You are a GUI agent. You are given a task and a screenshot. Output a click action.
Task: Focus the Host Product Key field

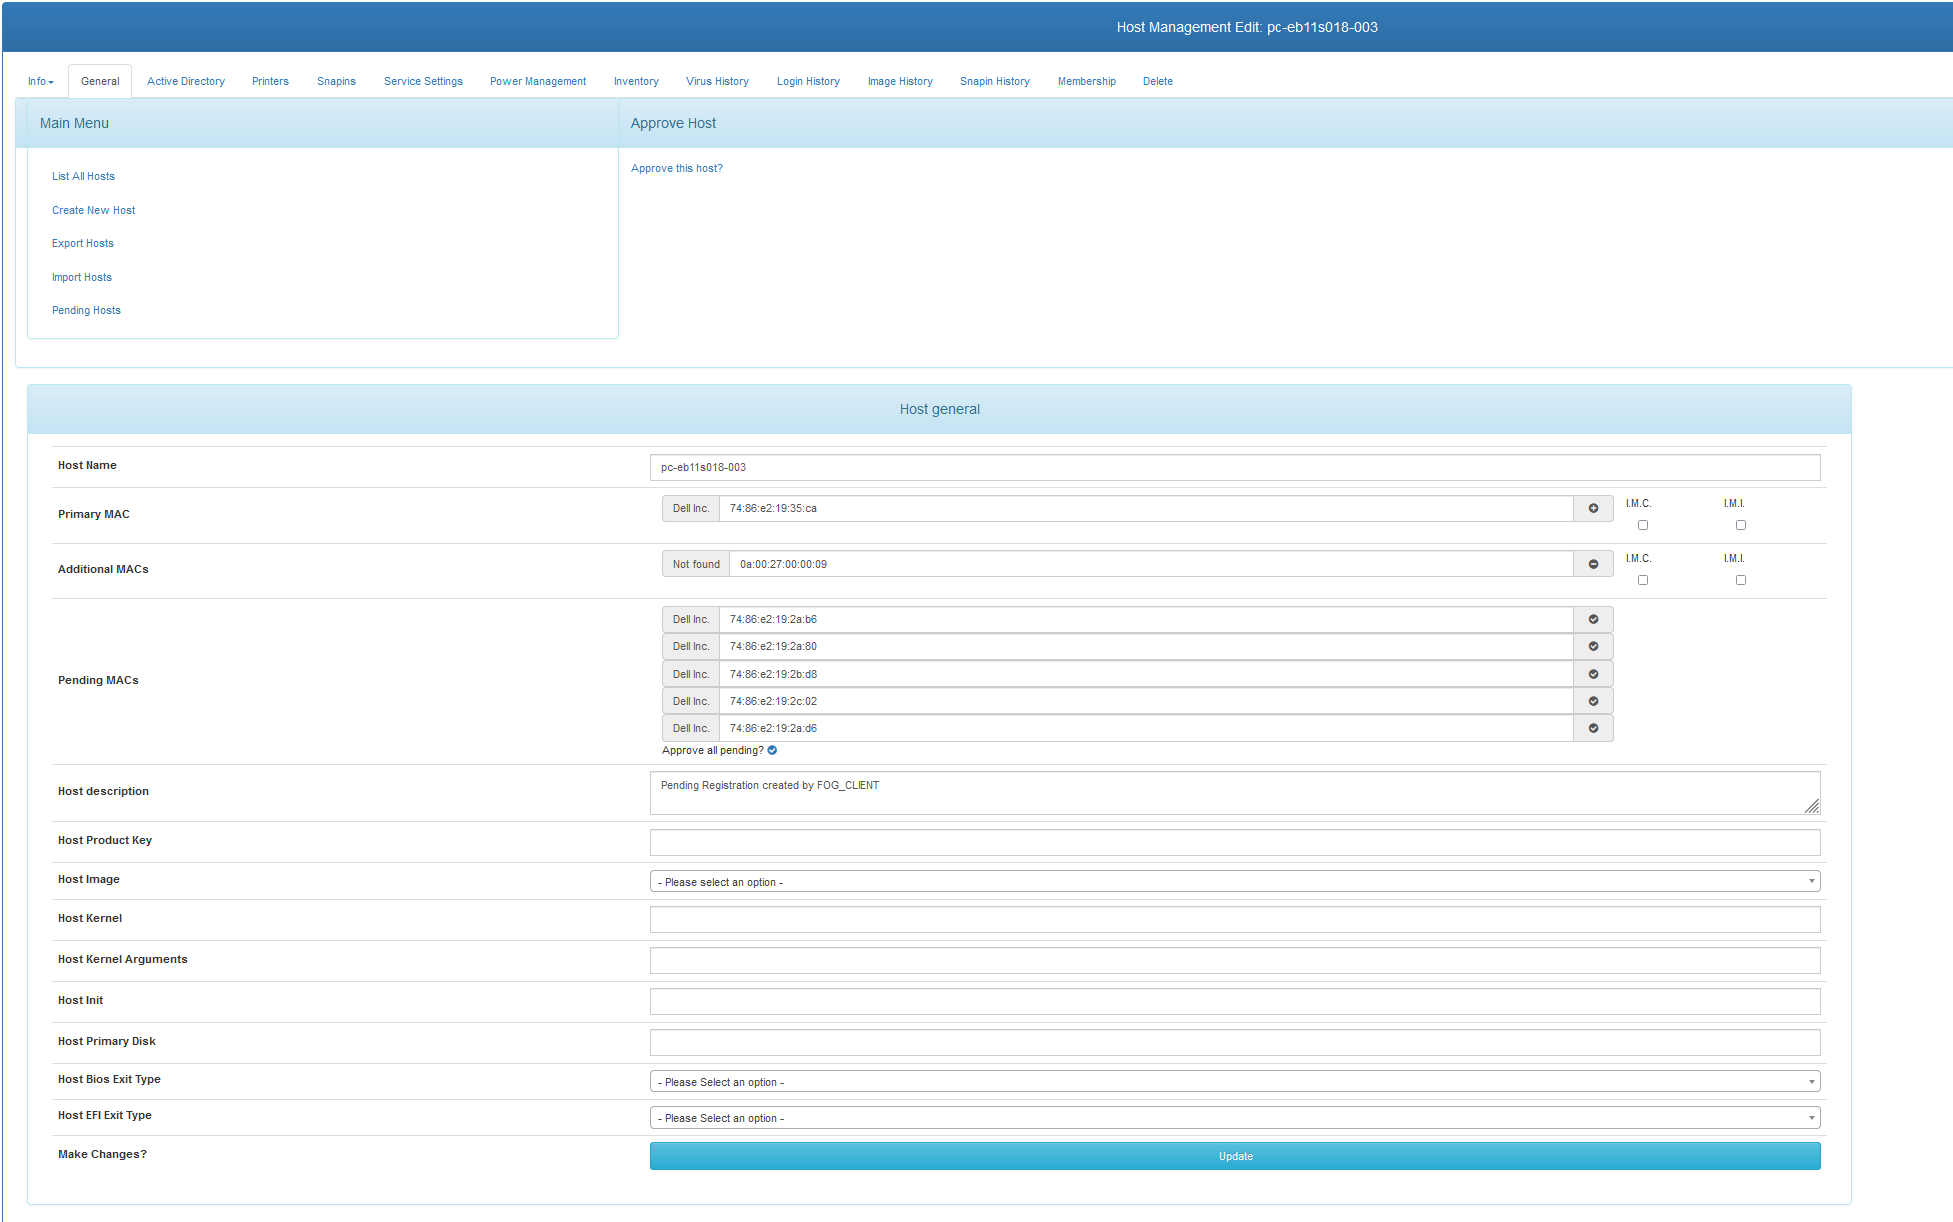[x=1235, y=843]
